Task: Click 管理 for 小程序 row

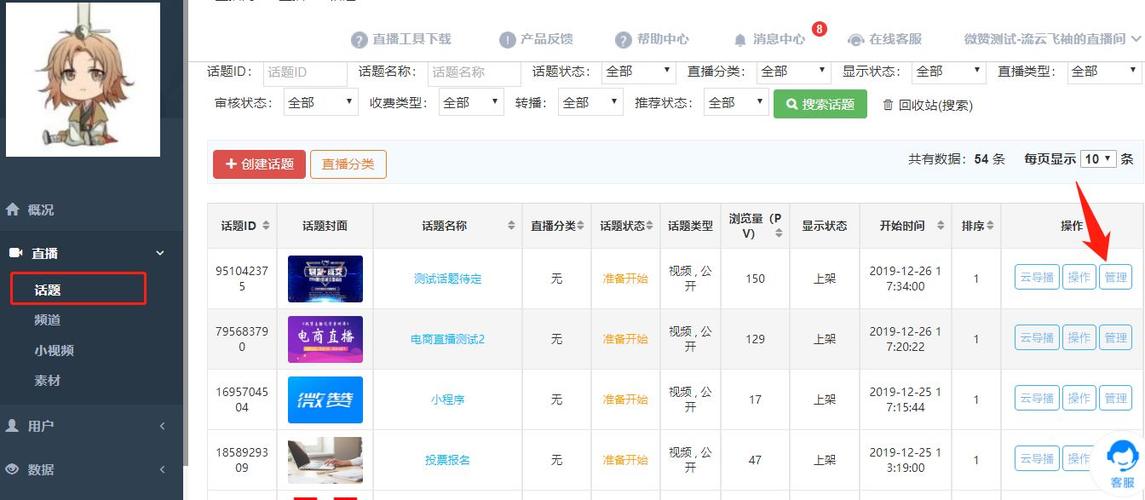Action: 1115,399
